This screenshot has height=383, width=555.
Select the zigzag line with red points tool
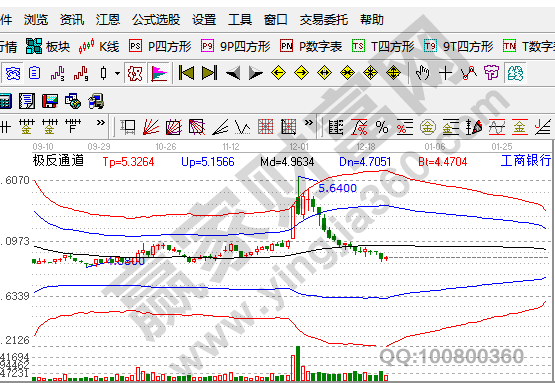pos(469,73)
